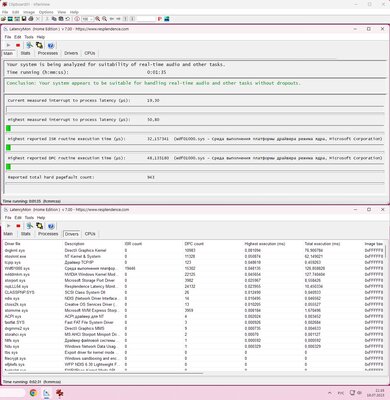
Task: Click the drivers list vertical scrollbar
Action: [386, 307]
